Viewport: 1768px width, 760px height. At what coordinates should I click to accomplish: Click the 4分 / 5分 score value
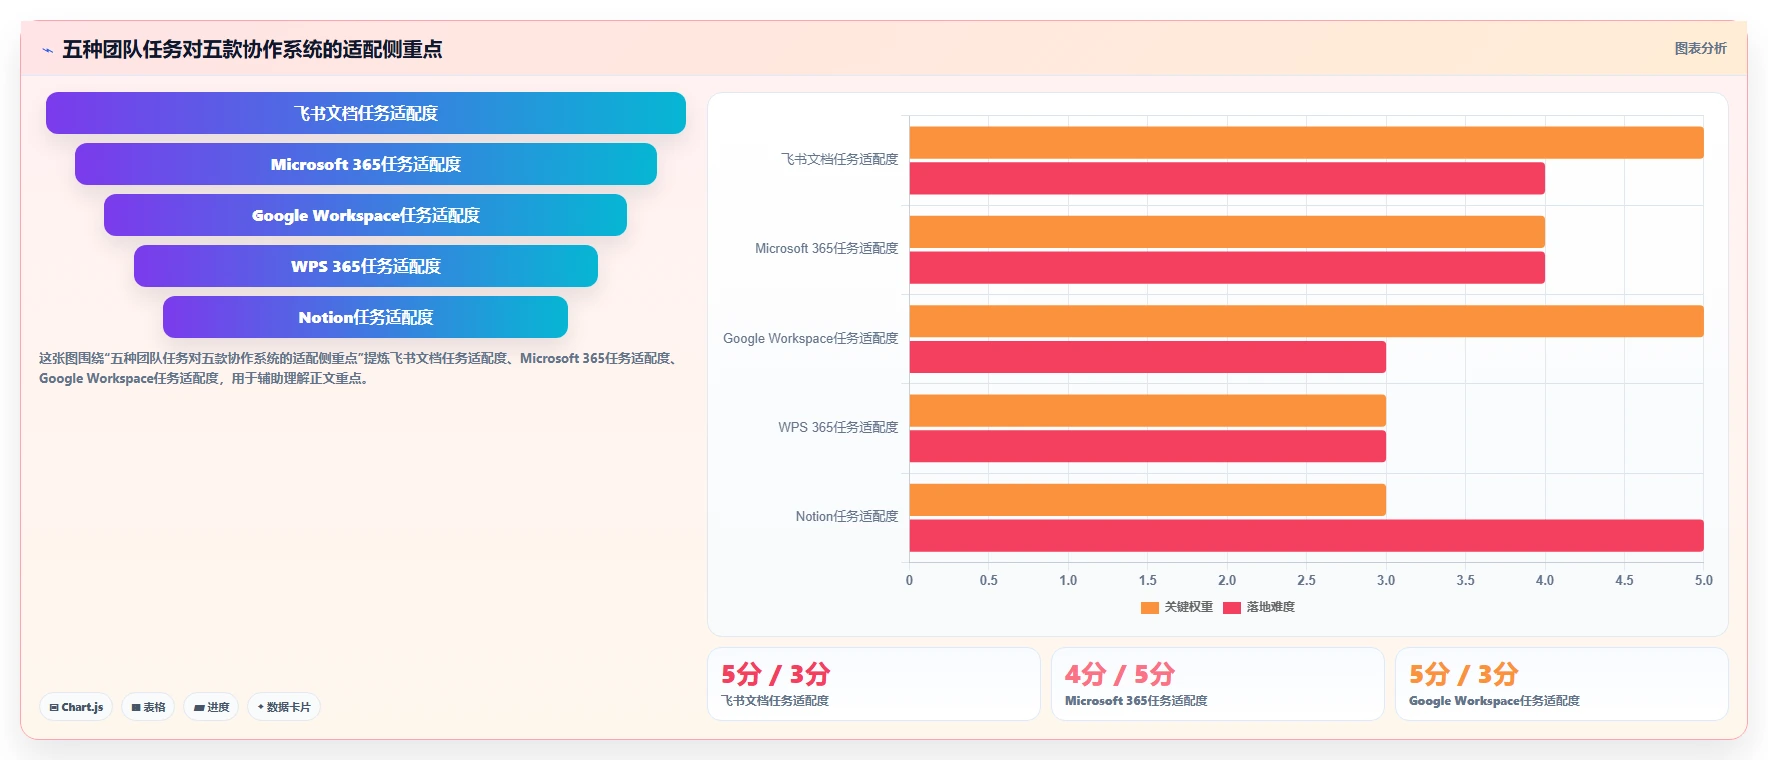tap(1120, 674)
